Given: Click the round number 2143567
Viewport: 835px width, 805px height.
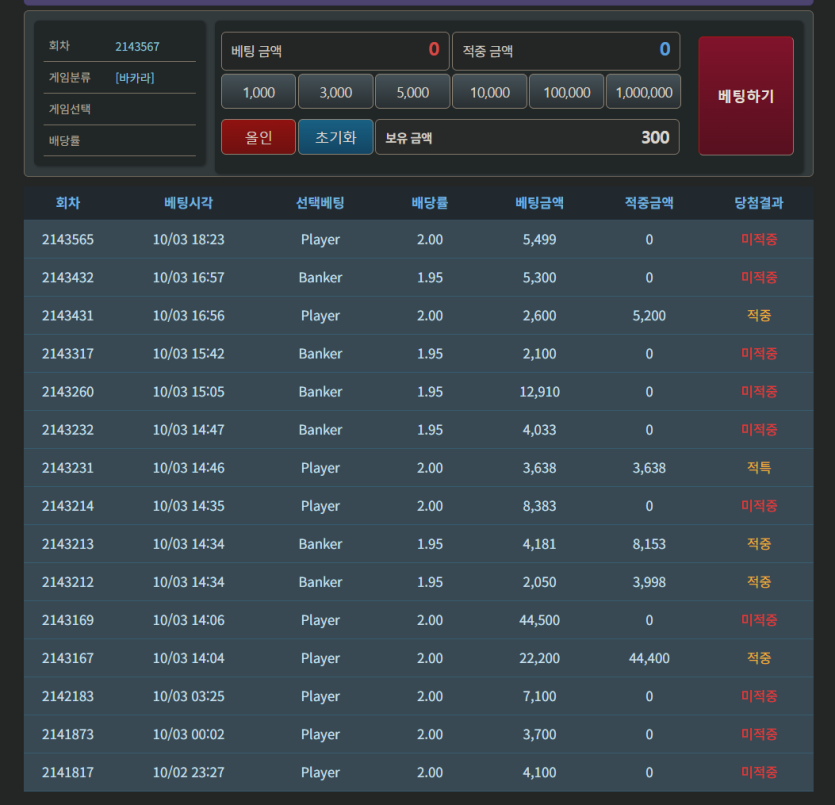Looking at the screenshot, I should click(x=137, y=47).
